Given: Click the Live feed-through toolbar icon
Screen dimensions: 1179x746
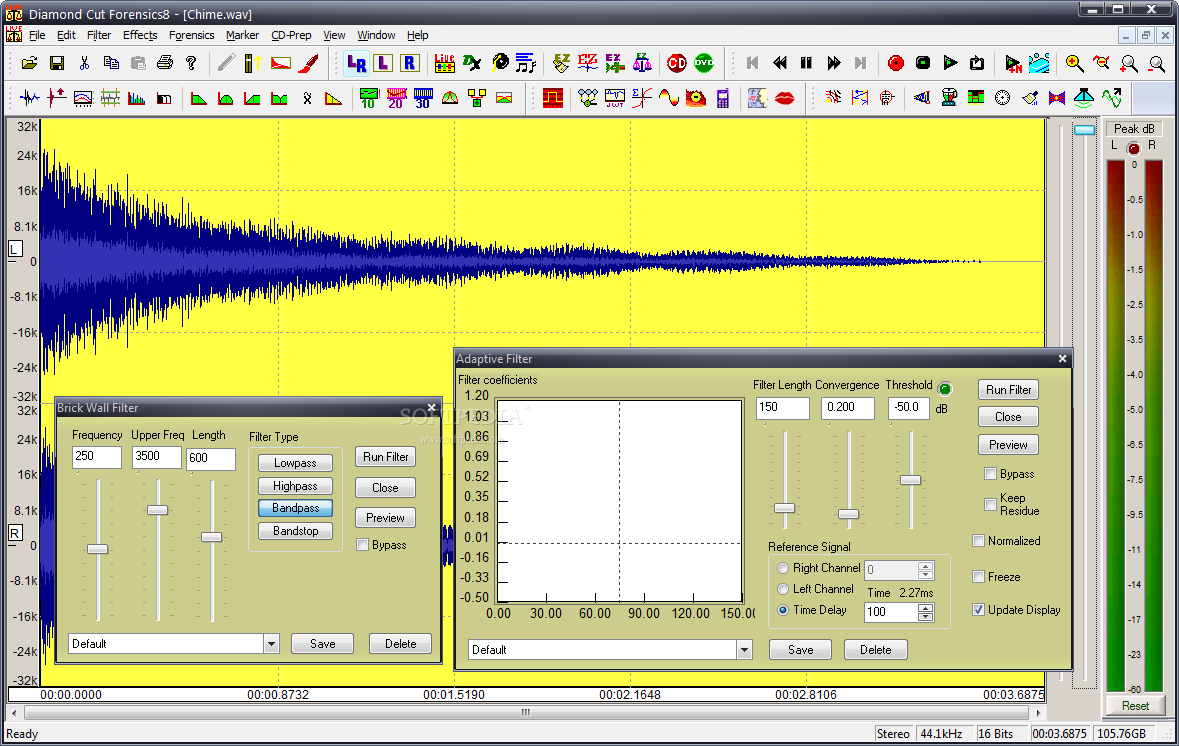Looking at the screenshot, I should [444, 63].
